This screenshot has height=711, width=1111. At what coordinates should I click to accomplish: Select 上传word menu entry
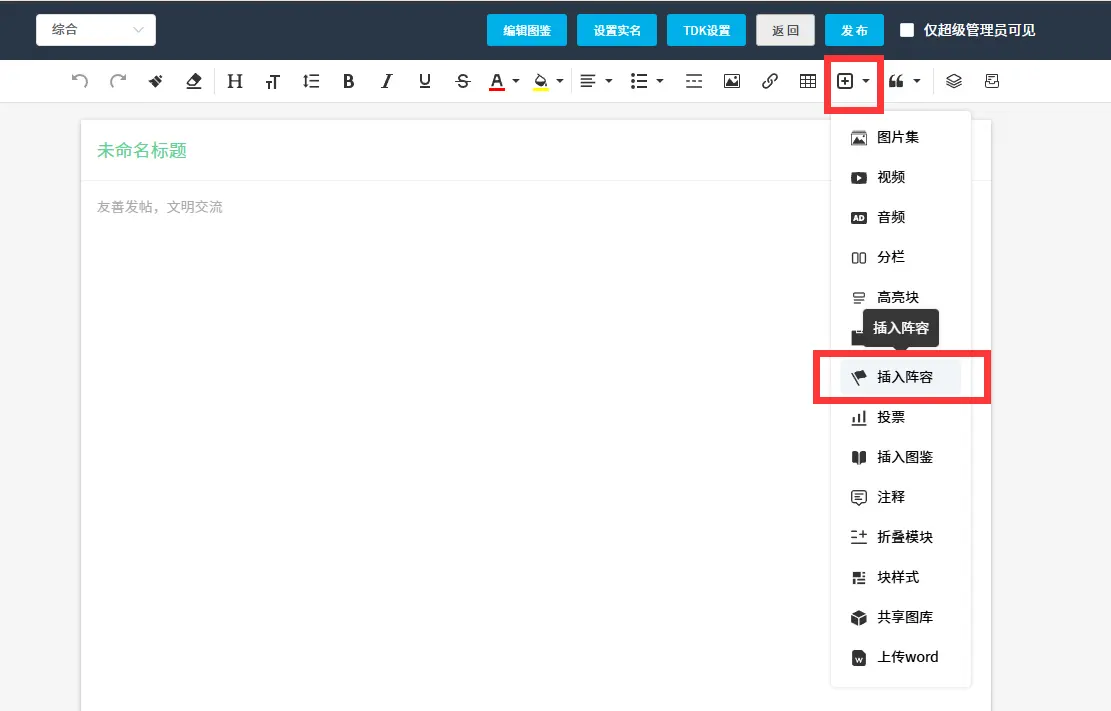pos(907,657)
